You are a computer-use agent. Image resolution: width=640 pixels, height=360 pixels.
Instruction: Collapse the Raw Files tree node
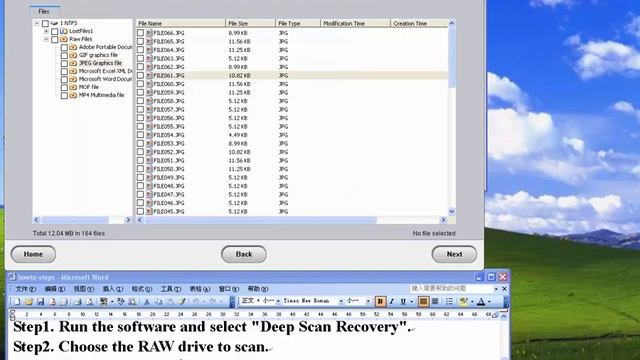click(46, 40)
